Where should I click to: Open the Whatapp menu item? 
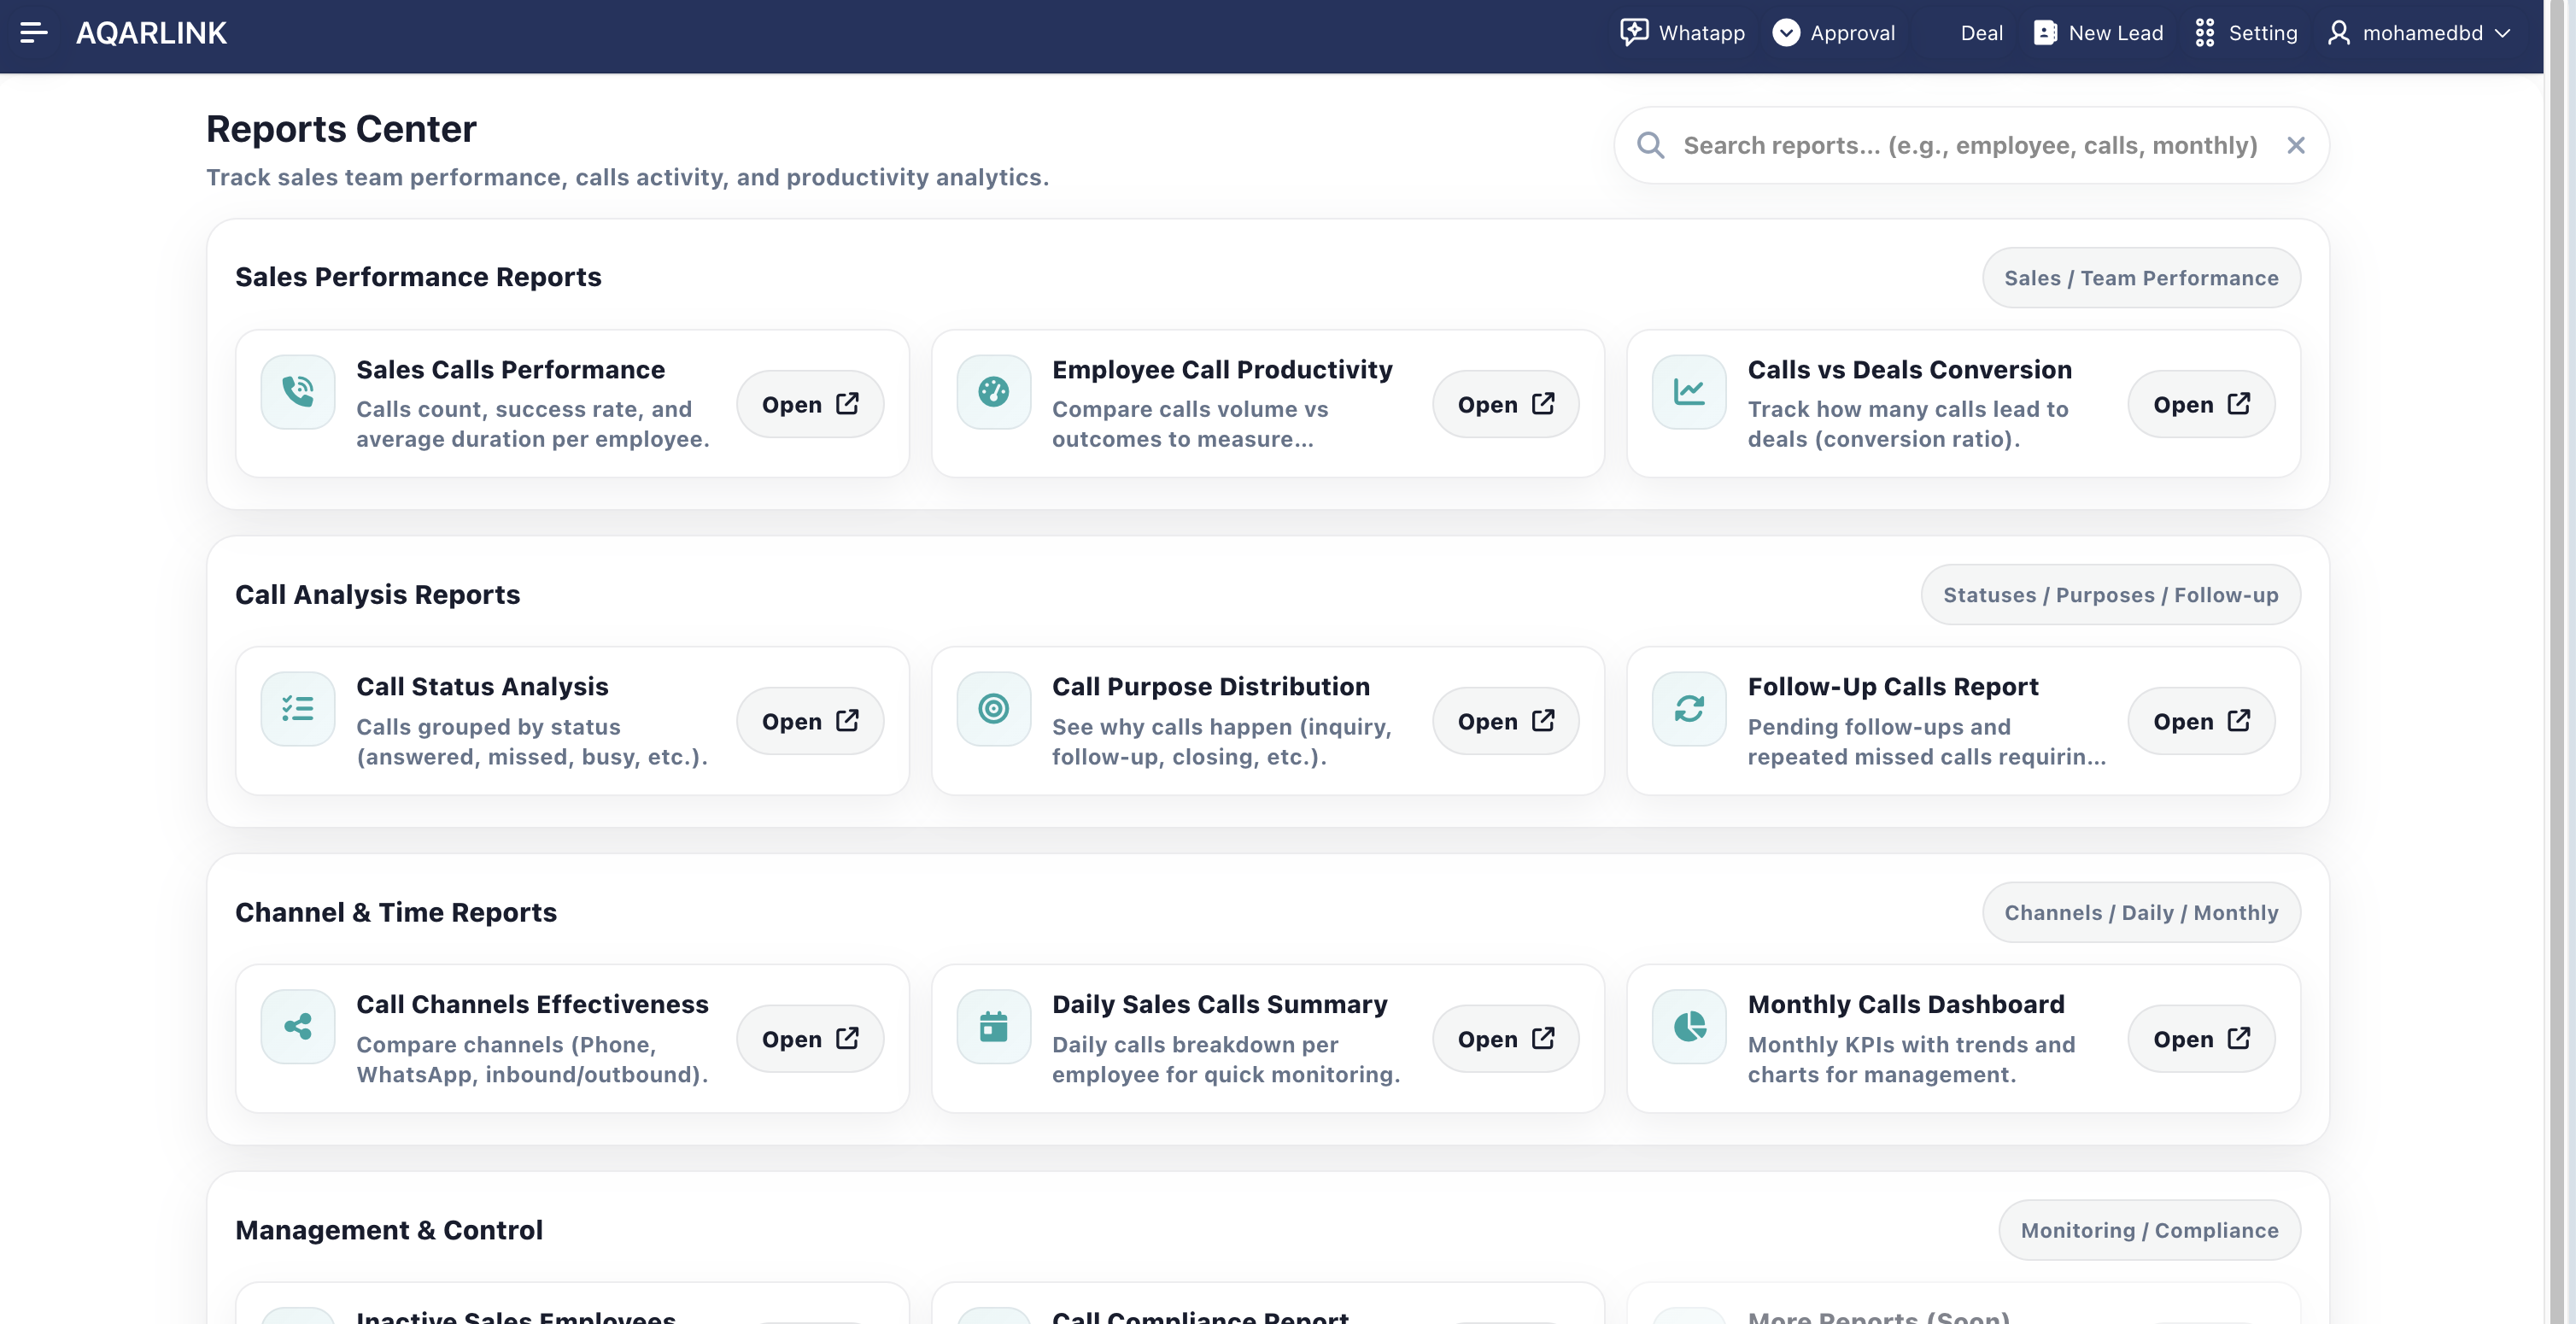point(1682,33)
